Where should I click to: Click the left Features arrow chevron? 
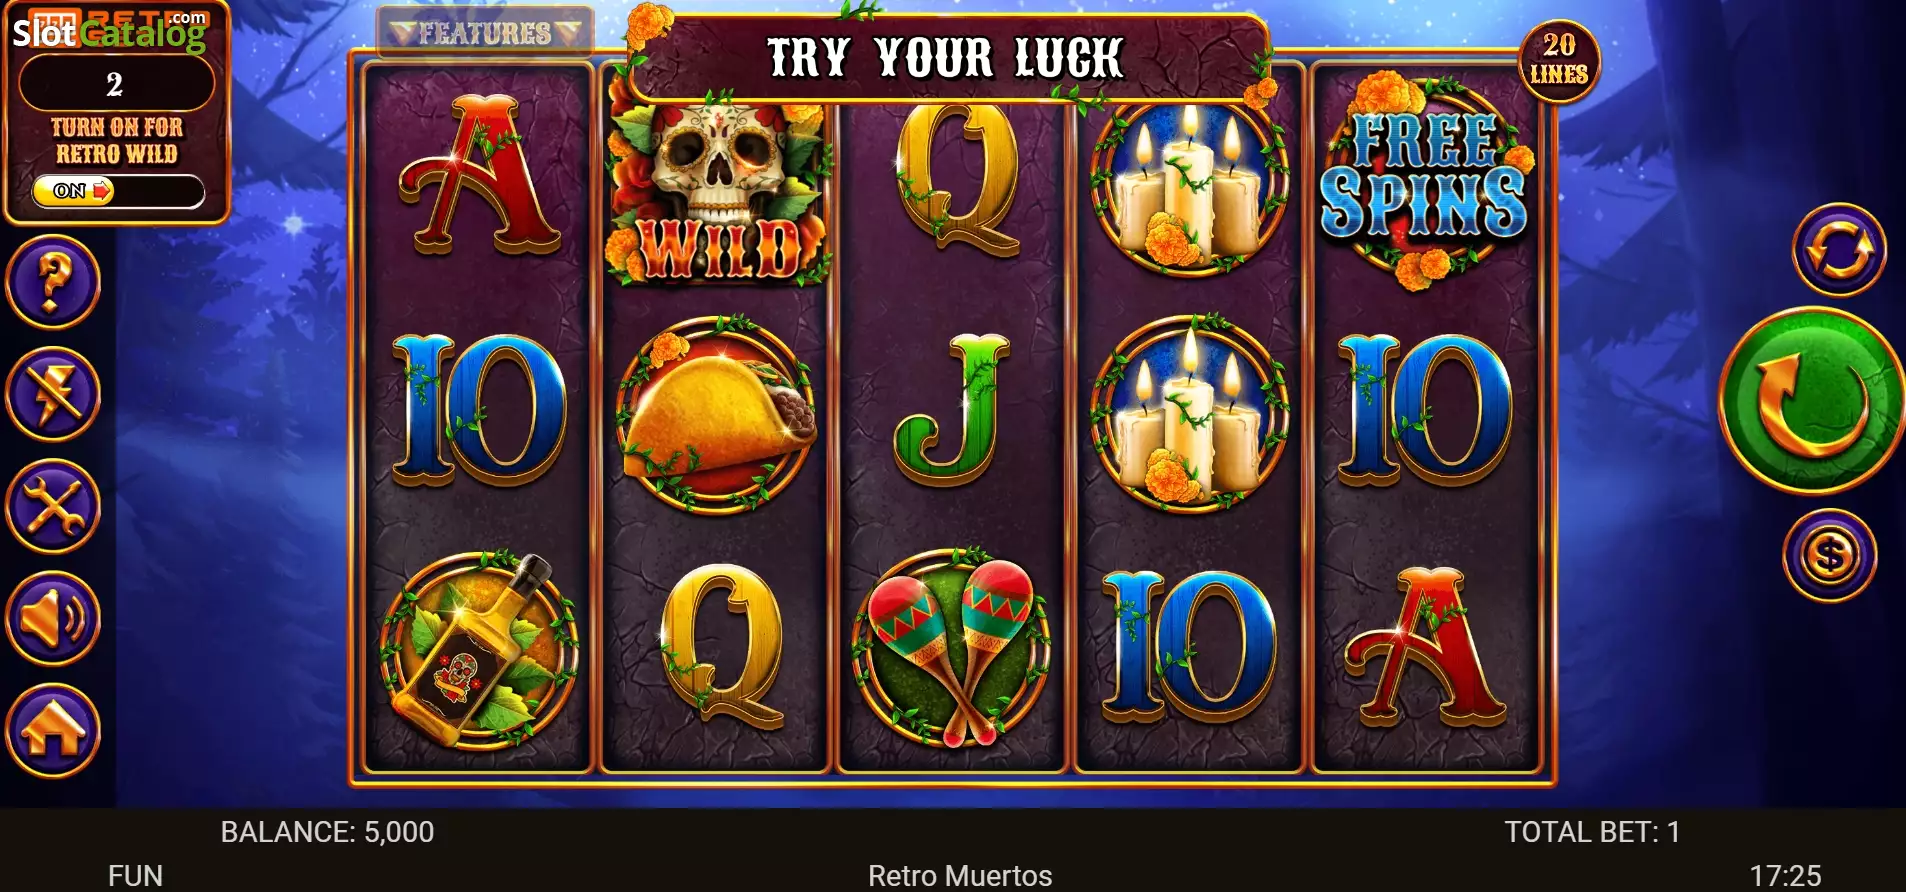click(x=403, y=33)
